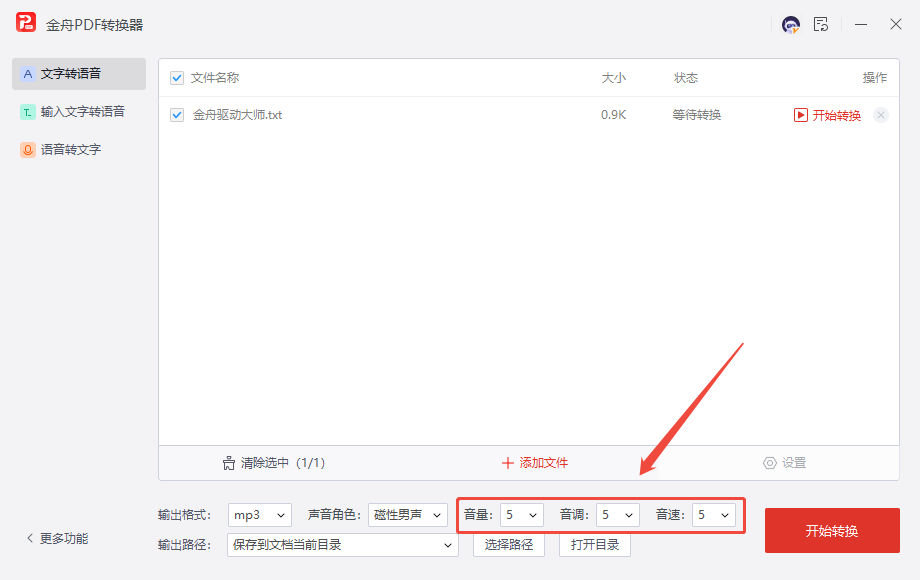Remove 金舟驱动大师.txt with the x icon
The width and height of the screenshot is (920, 580).
(x=881, y=115)
